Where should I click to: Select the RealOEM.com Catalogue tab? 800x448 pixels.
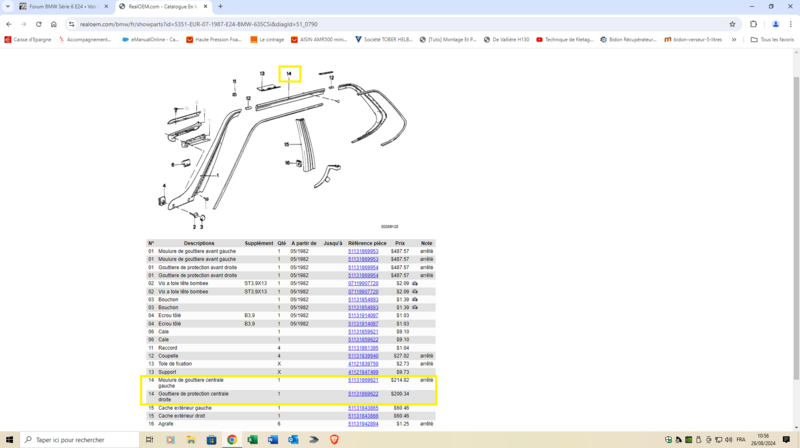point(160,6)
